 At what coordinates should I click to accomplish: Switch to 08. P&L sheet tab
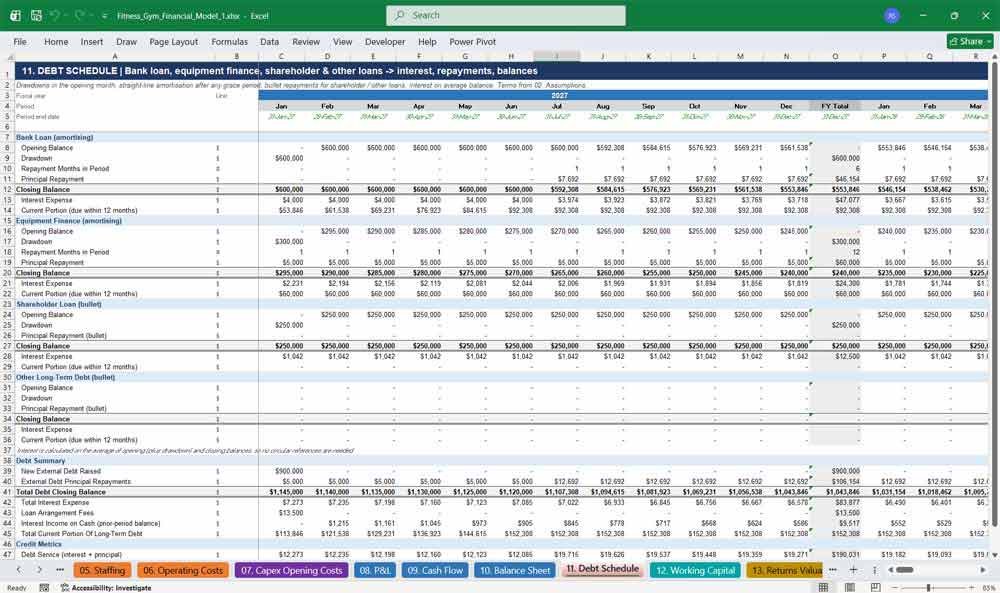coord(374,570)
